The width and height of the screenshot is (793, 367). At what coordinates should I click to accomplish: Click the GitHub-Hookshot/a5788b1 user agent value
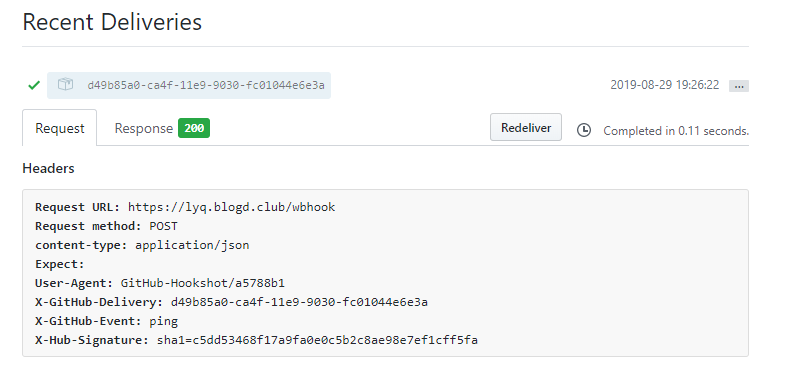tap(203, 283)
